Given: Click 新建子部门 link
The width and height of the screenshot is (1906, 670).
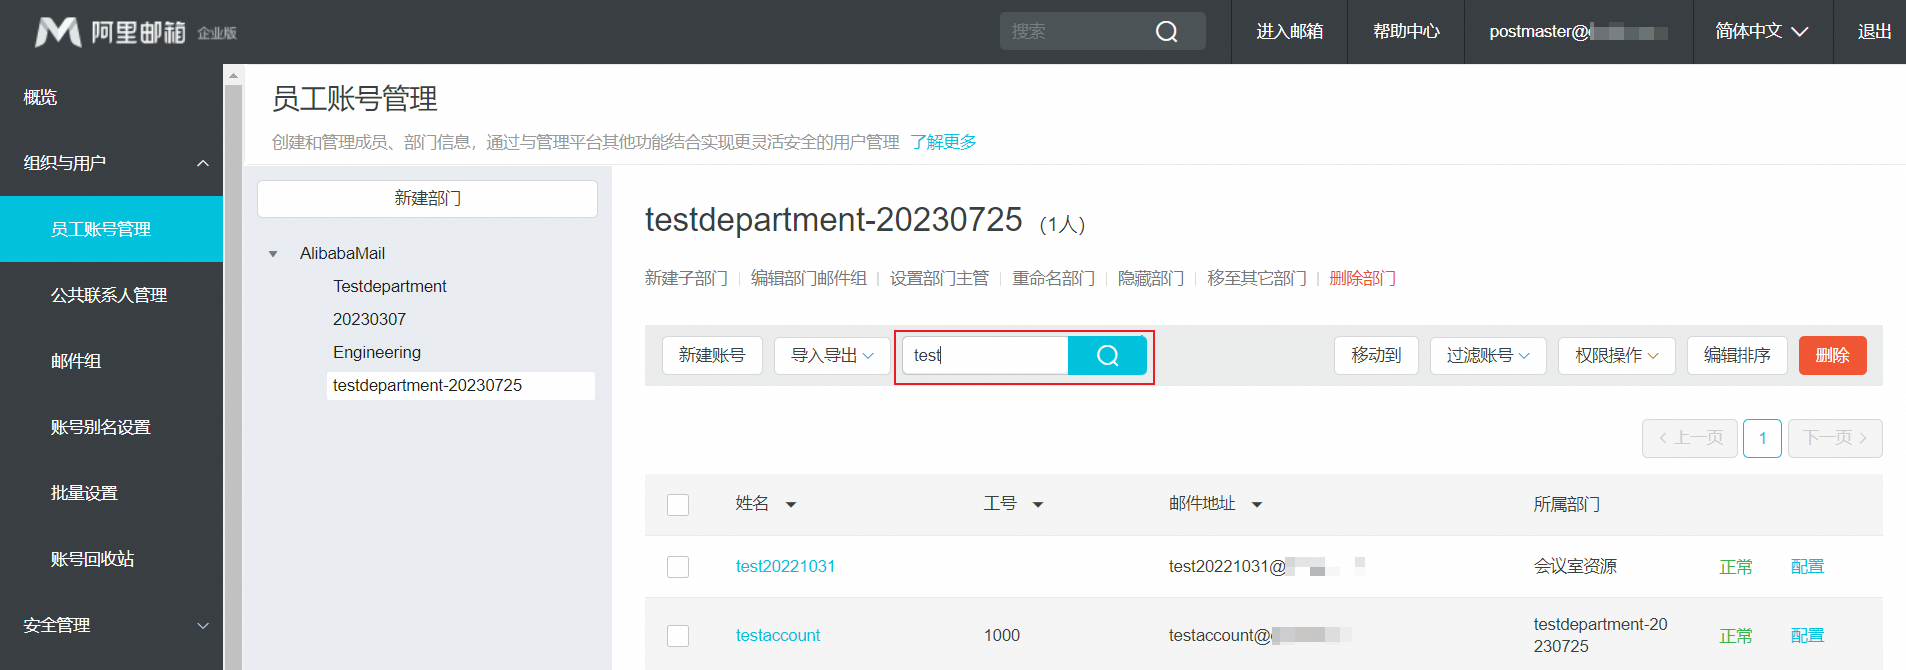Looking at the screenshot, I should pos(686,278).
